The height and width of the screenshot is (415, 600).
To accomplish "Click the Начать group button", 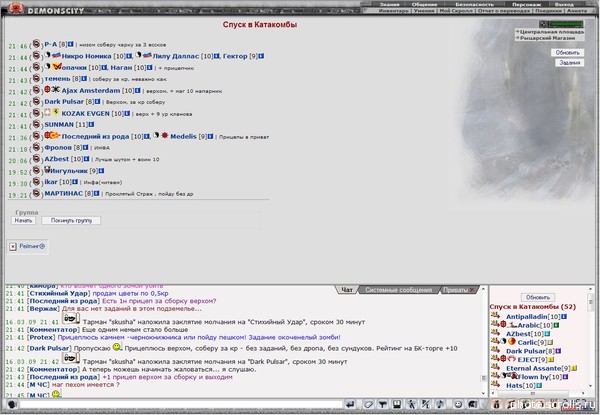I will 23,220.
